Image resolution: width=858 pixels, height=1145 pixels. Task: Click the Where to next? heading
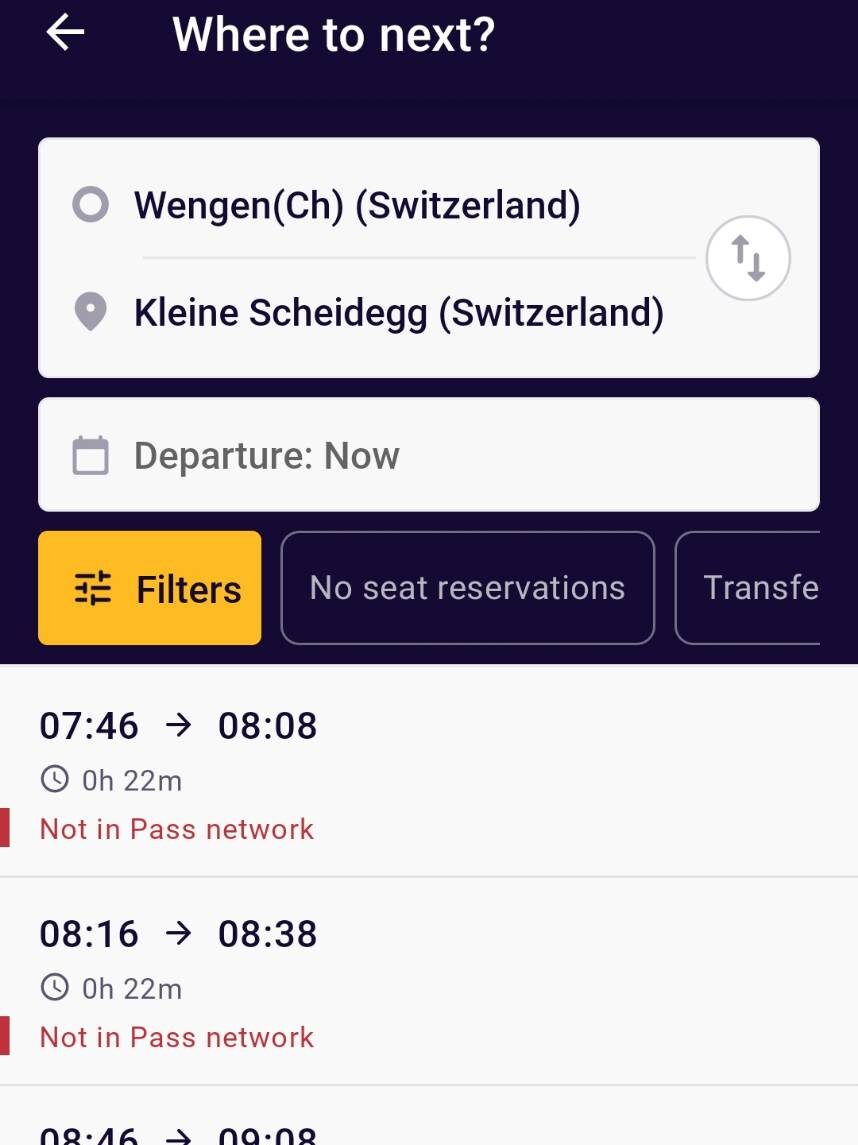[x=333, y=34]
